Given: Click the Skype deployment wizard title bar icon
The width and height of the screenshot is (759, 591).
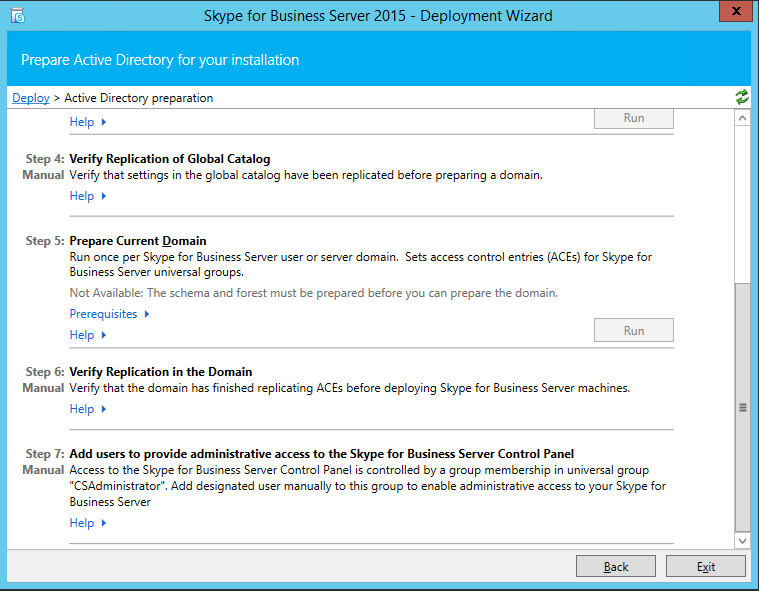Looking at the screenshot, I should coord(17,15).
